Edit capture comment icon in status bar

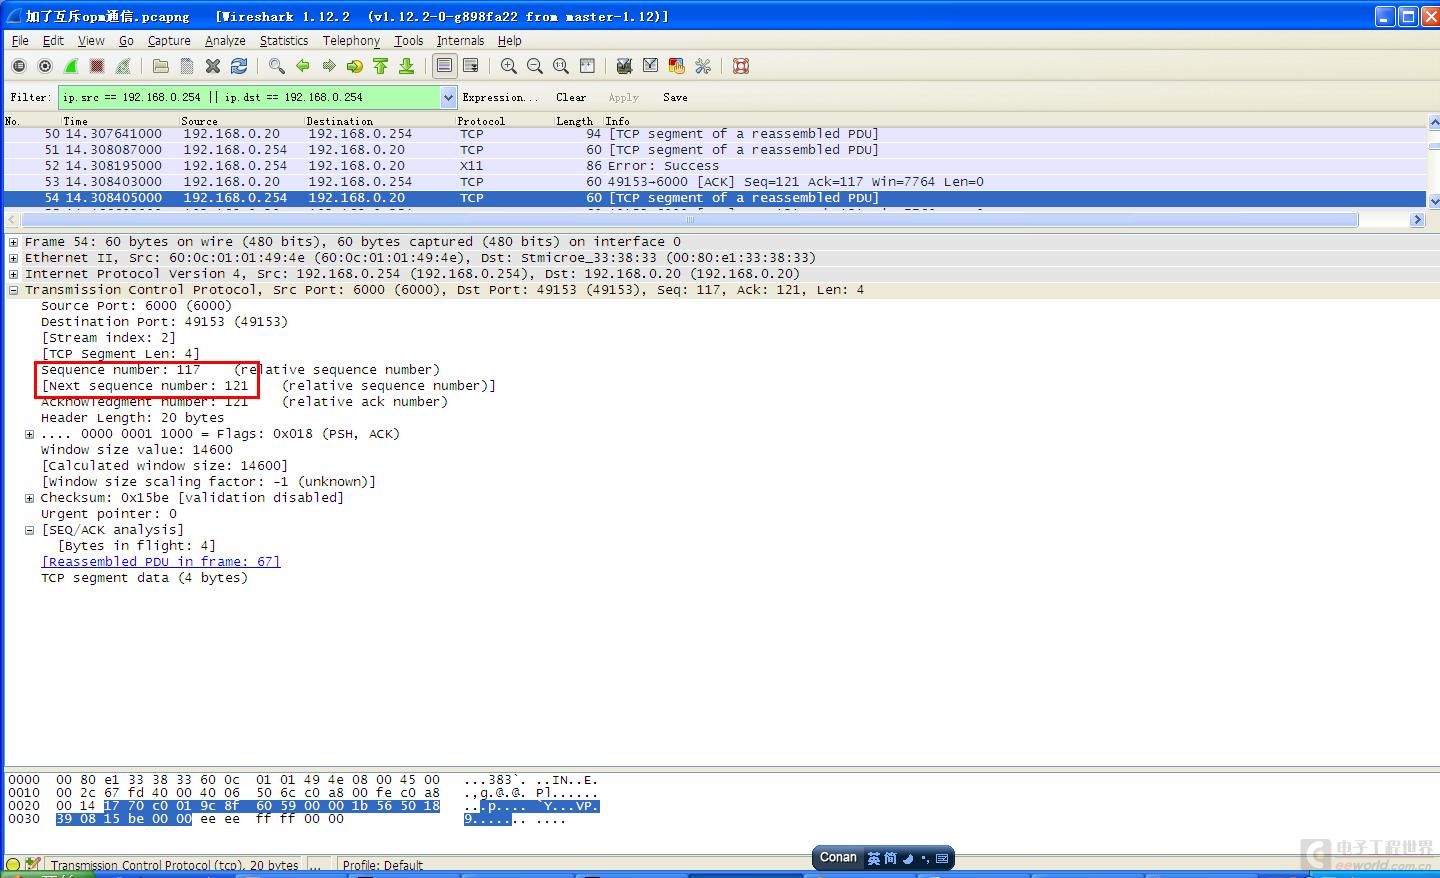33,865
